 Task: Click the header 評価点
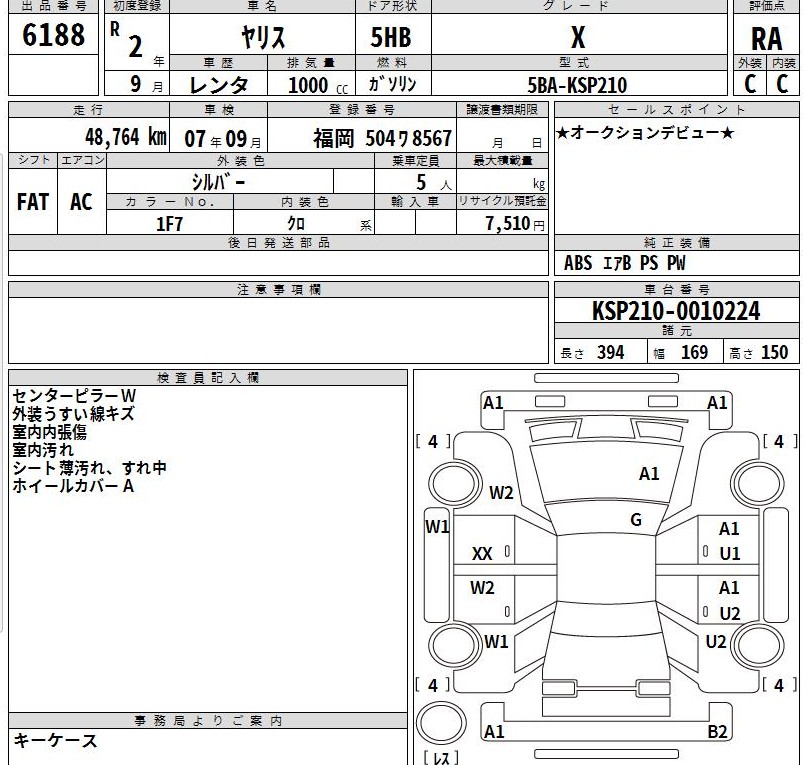(x=766, y=6)
